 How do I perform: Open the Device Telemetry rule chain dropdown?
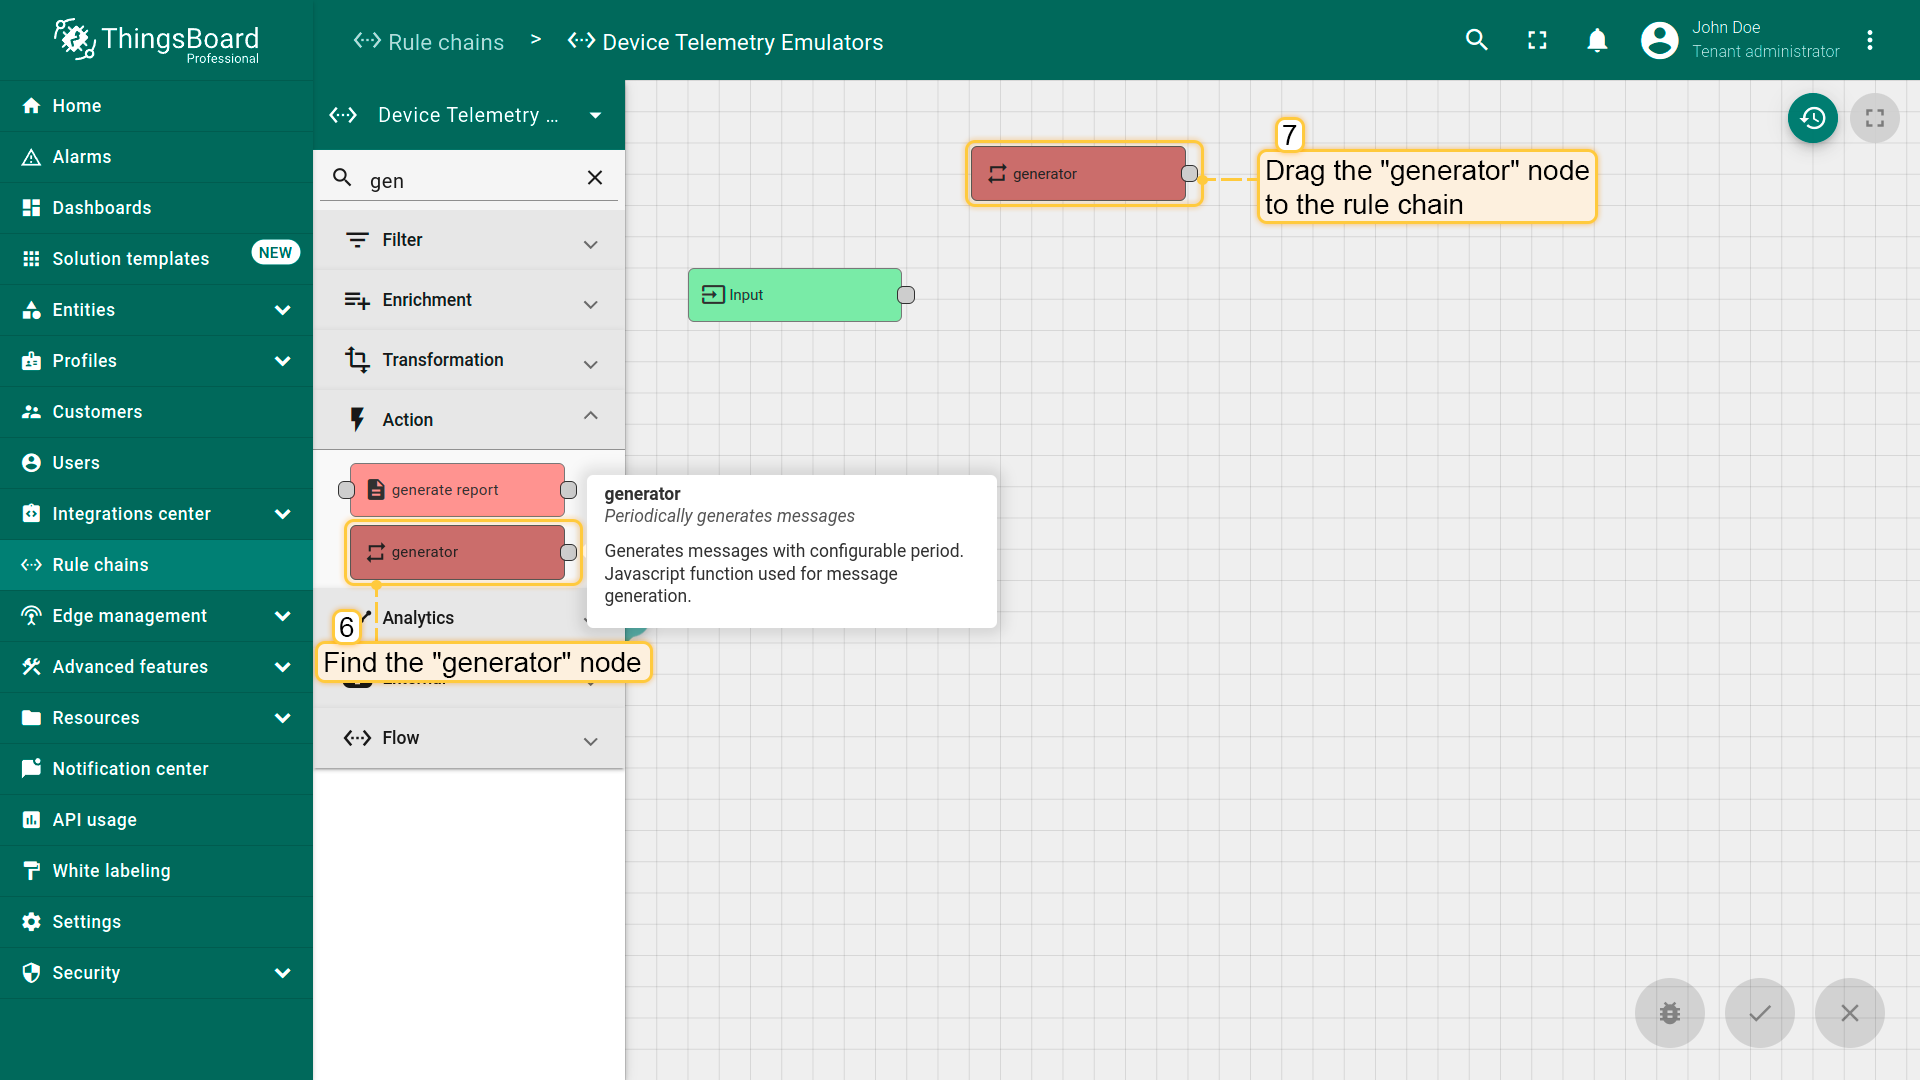coord(595,115)
